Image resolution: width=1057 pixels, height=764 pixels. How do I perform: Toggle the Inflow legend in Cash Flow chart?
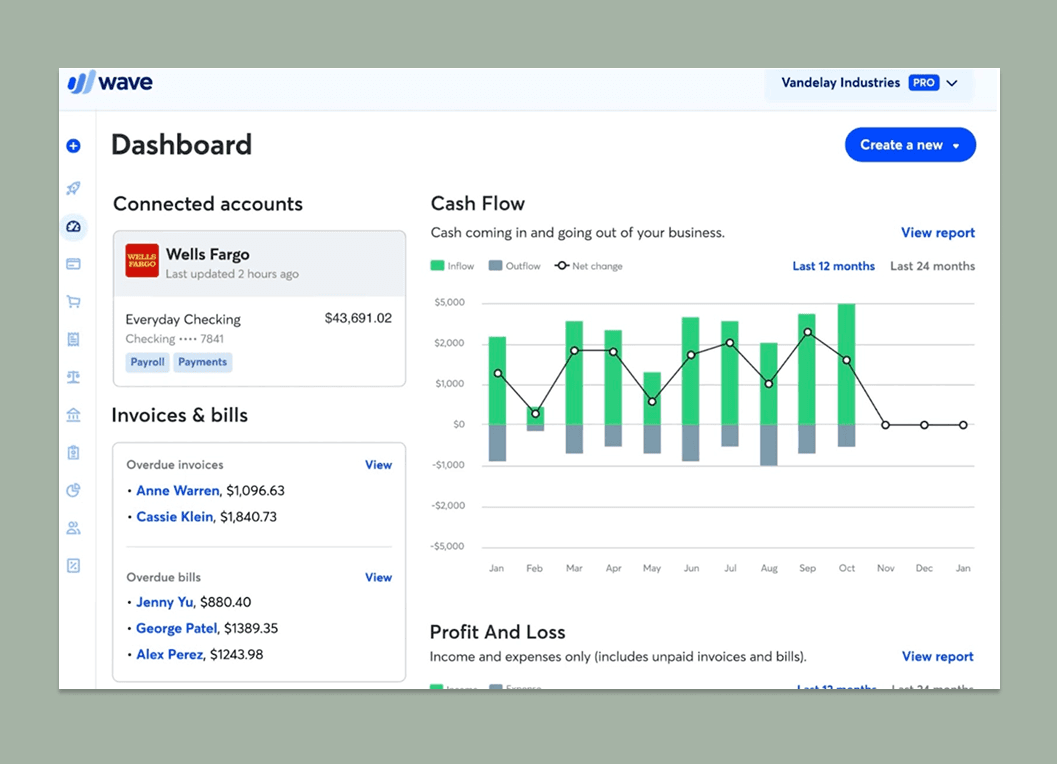click(x=452, y=266)
